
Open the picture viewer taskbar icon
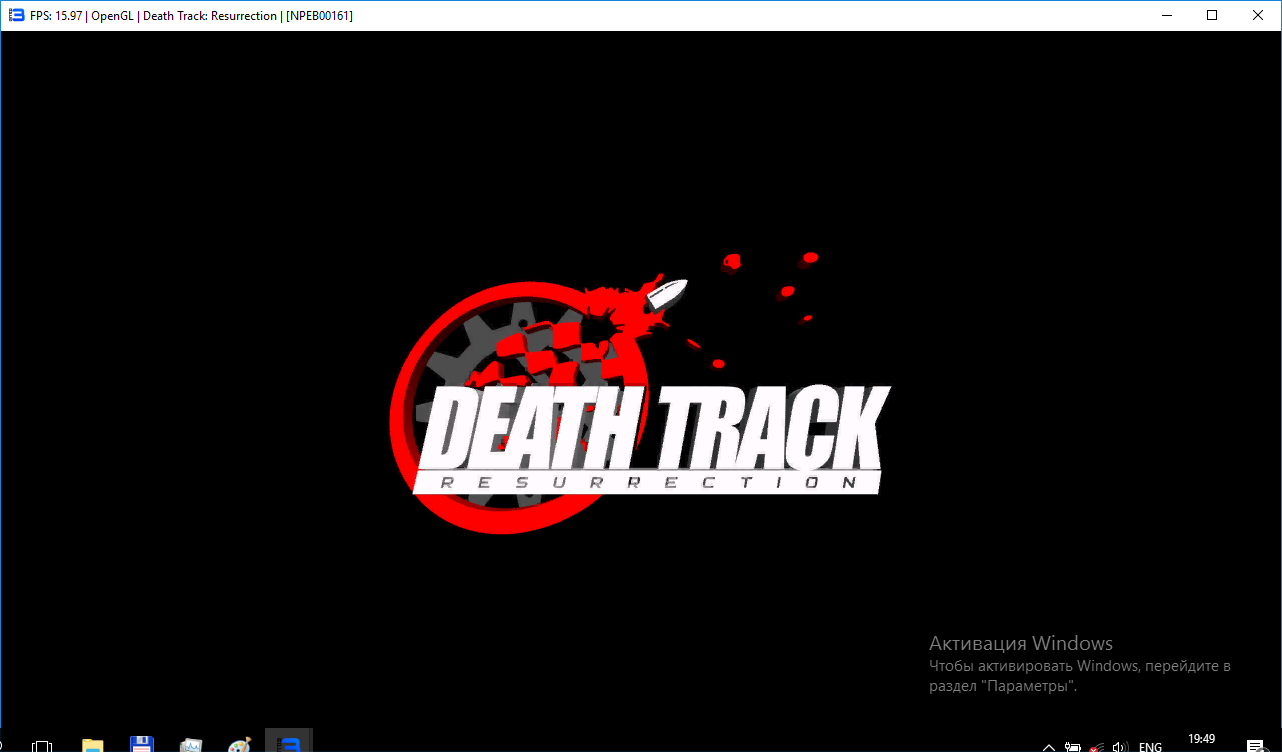point(190,745)
